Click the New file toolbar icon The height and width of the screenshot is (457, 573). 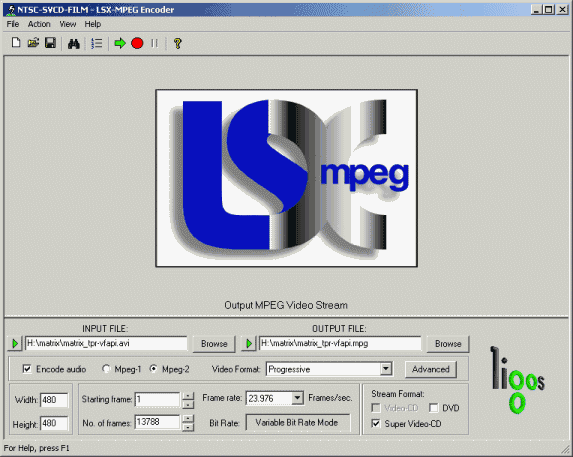click(16, 43)
